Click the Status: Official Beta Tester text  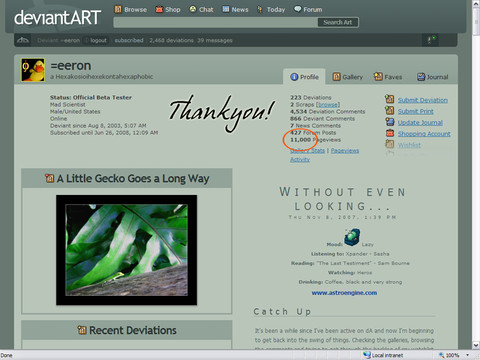pyautogui.click(x=91, y=98)
